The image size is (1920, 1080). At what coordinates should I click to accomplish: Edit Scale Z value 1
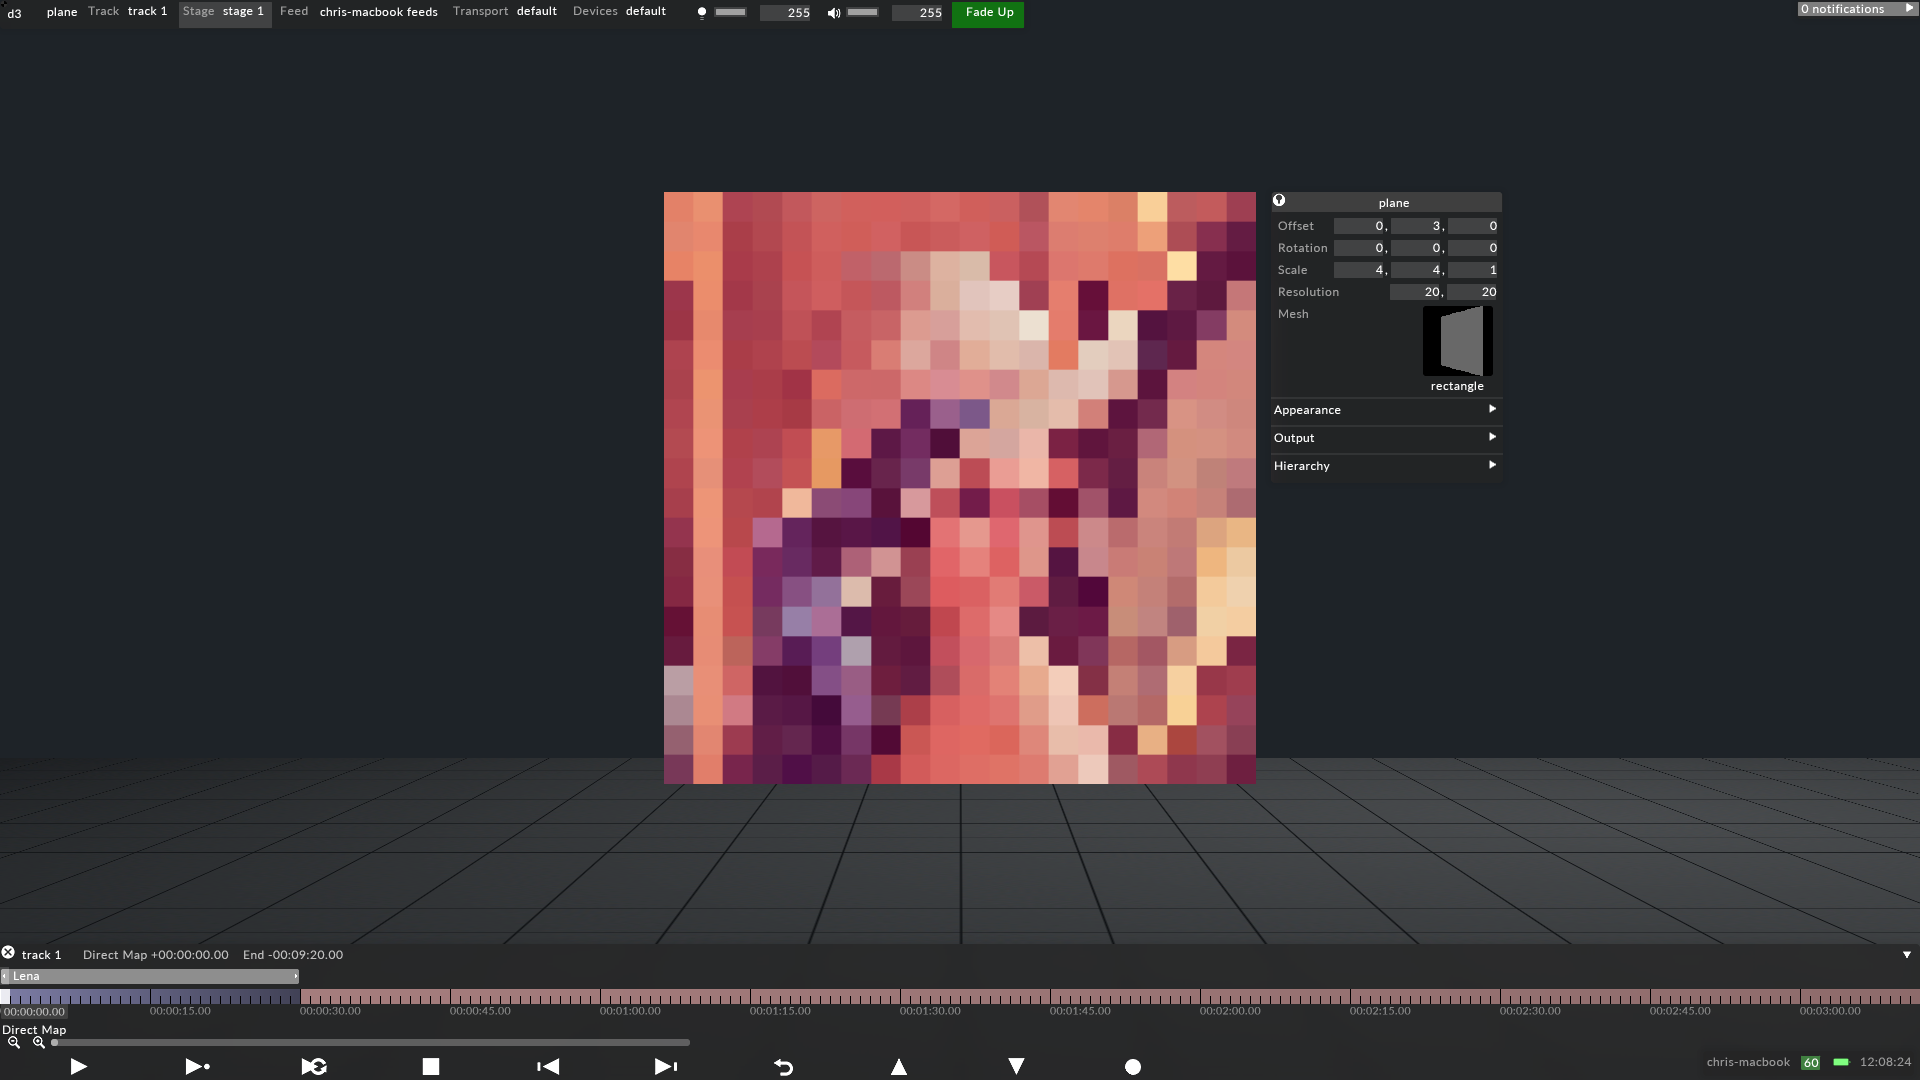[1474, 270]
